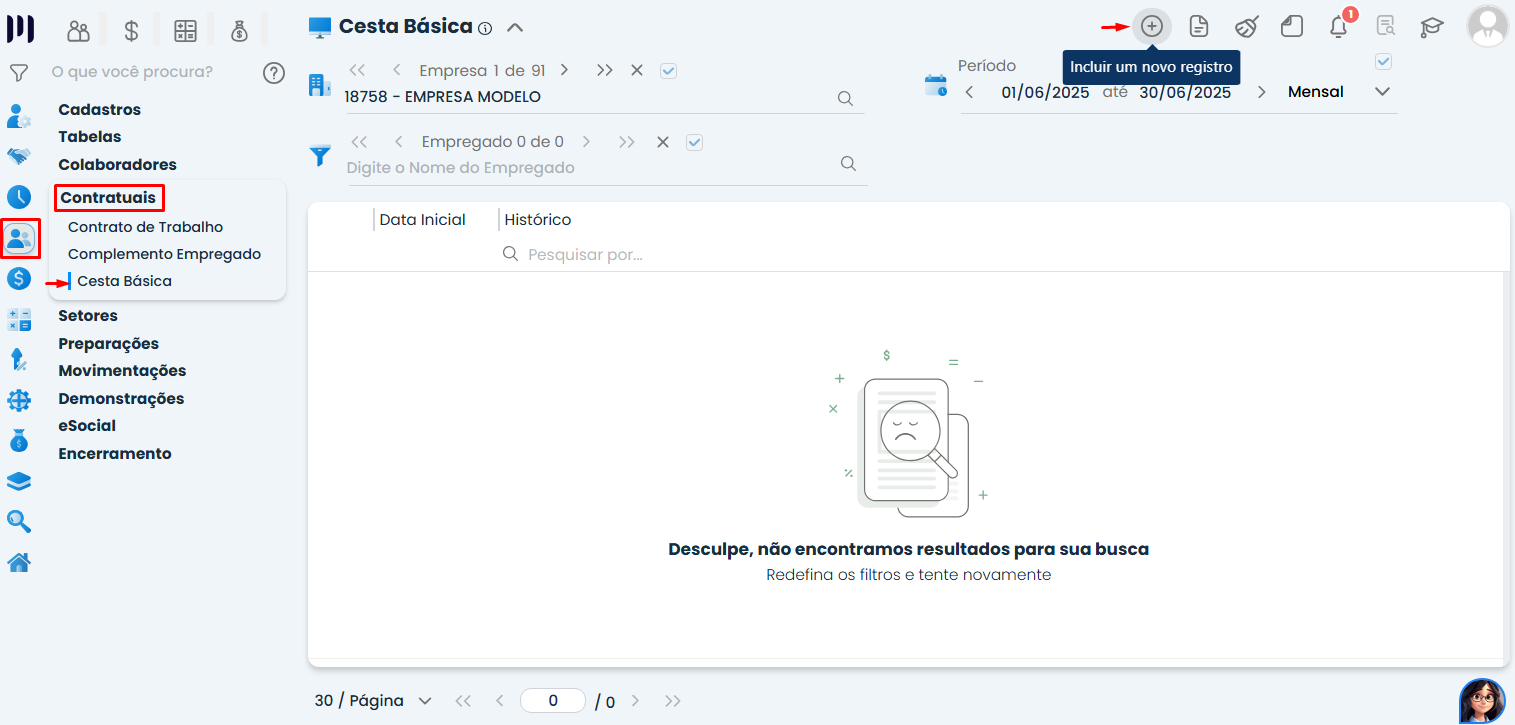Click the handshake icon in sidebar
This screenshot has height=725, width=1515.
[19, 156]
